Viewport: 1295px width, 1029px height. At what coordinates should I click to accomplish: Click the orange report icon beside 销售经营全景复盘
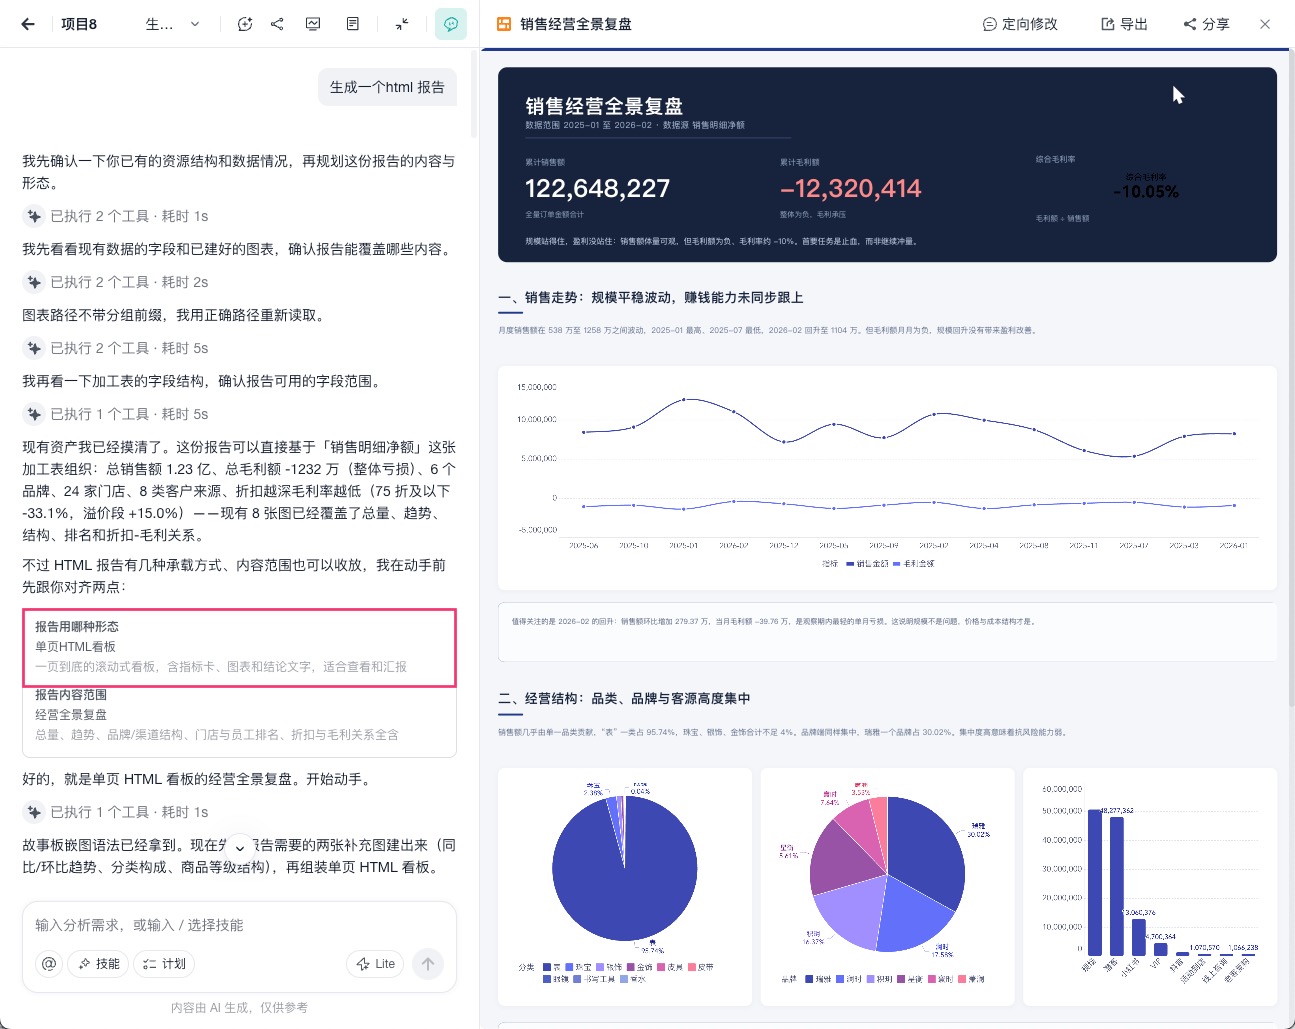(x=505, y=24)
